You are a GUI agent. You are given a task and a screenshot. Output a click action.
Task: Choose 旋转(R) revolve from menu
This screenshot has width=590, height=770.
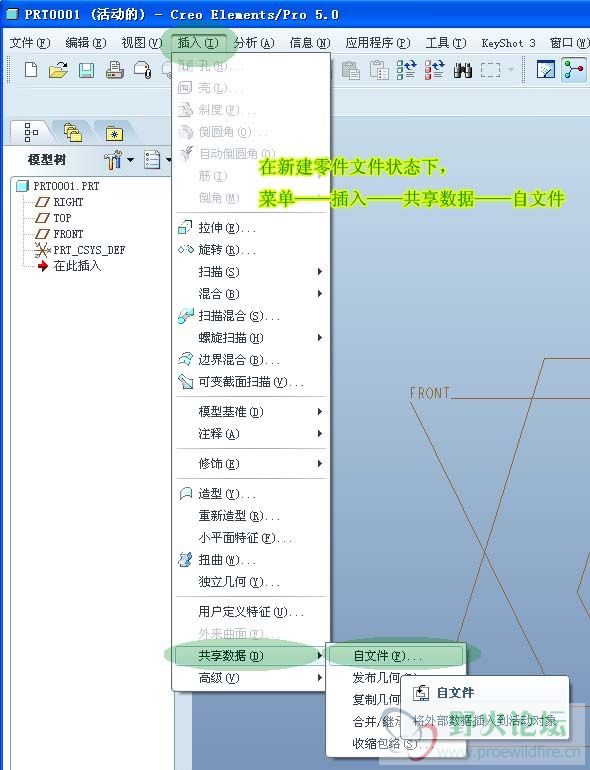251,250
